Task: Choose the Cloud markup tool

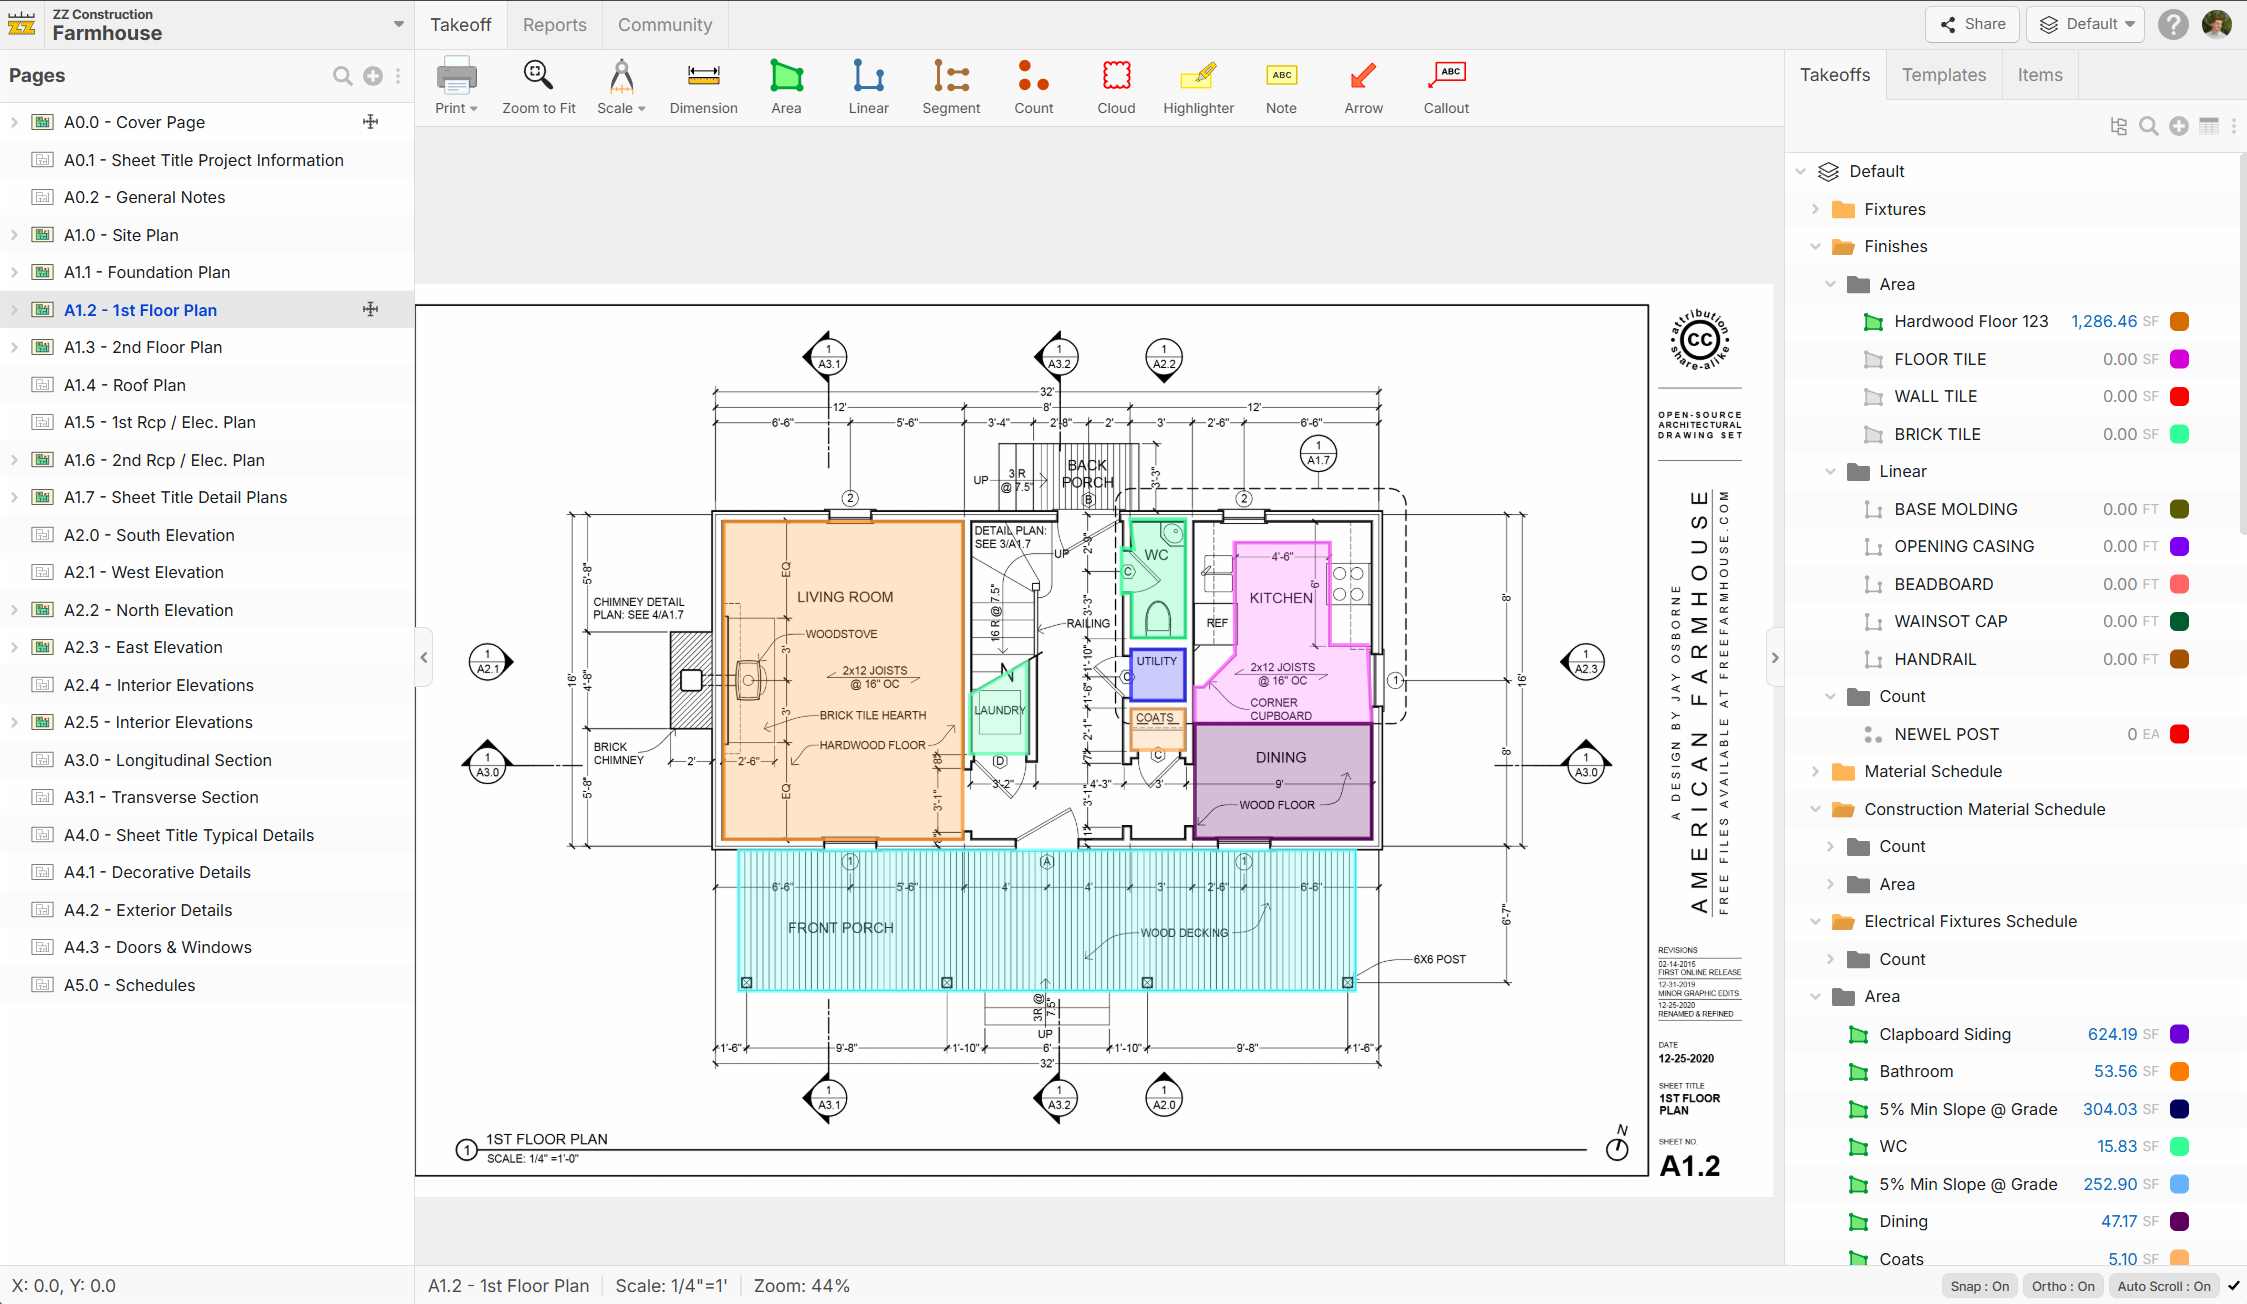Action: [1116, 87]
